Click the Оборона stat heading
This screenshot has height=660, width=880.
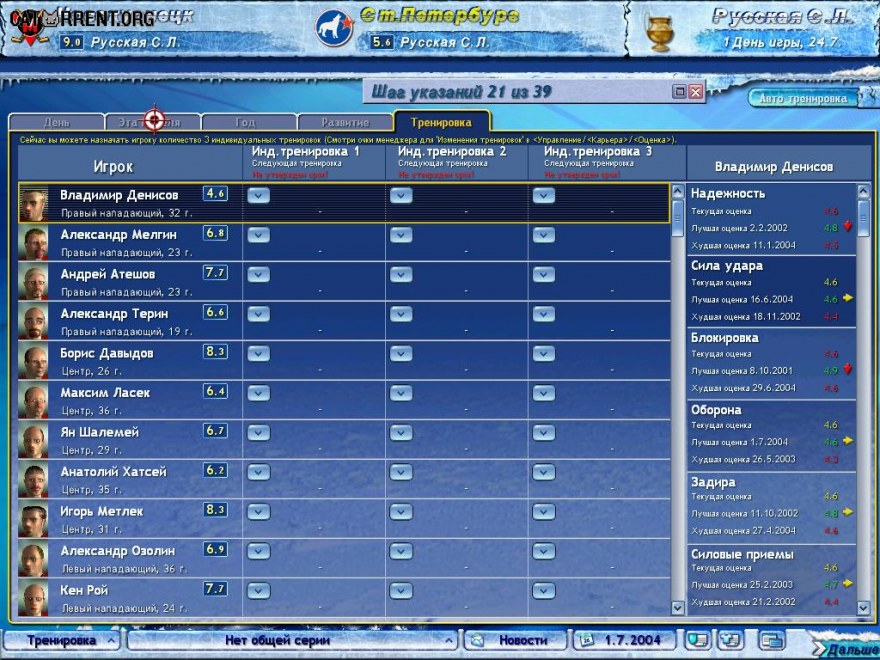716,410
